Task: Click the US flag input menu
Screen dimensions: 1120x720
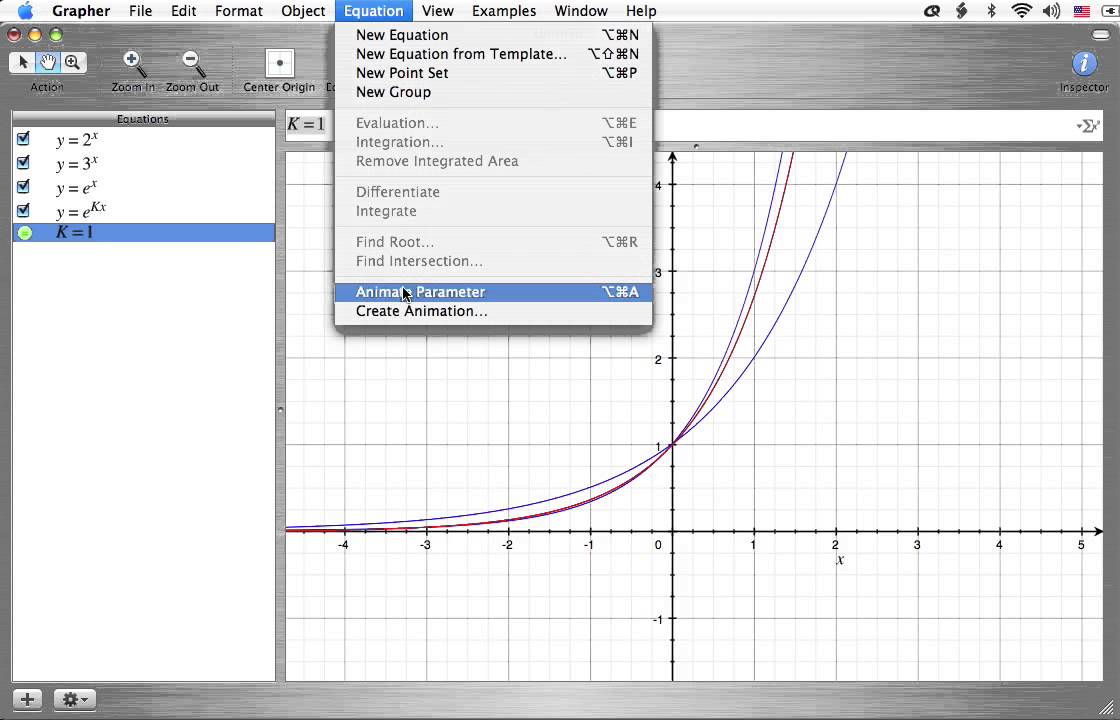Action: pos(1081,10)
